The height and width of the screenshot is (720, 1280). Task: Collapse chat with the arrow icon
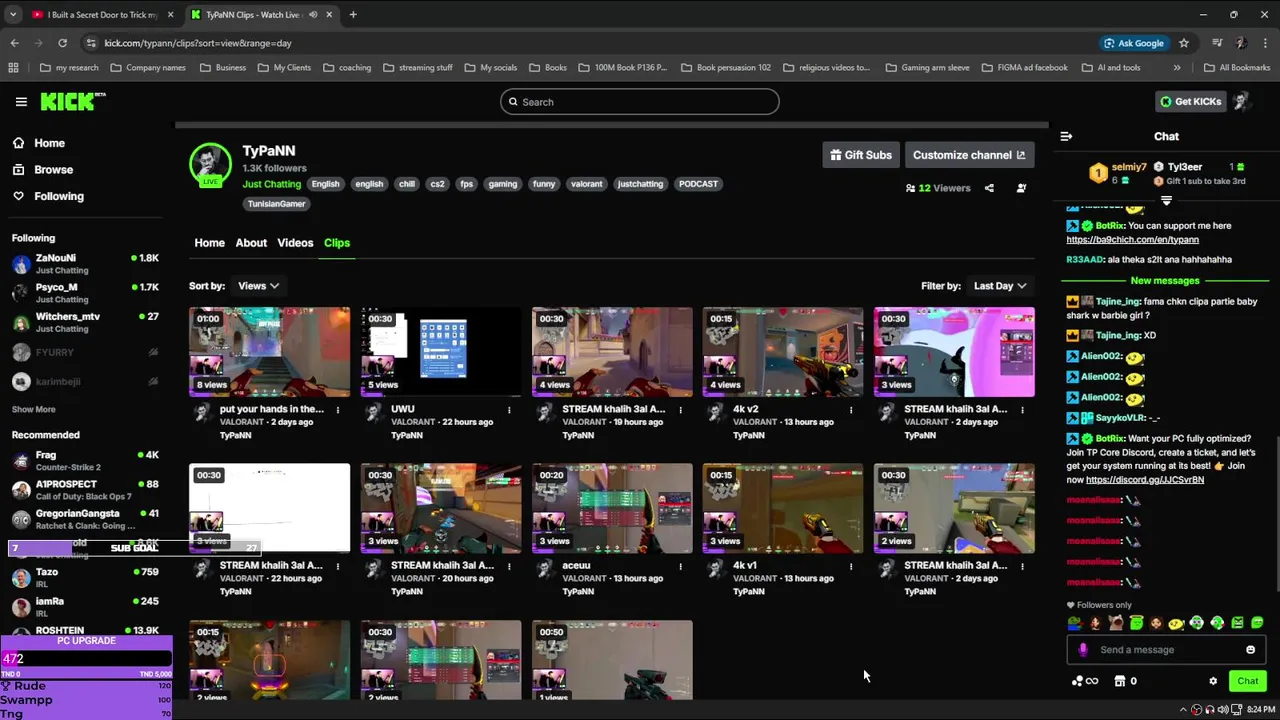(x=1066, y=136)
